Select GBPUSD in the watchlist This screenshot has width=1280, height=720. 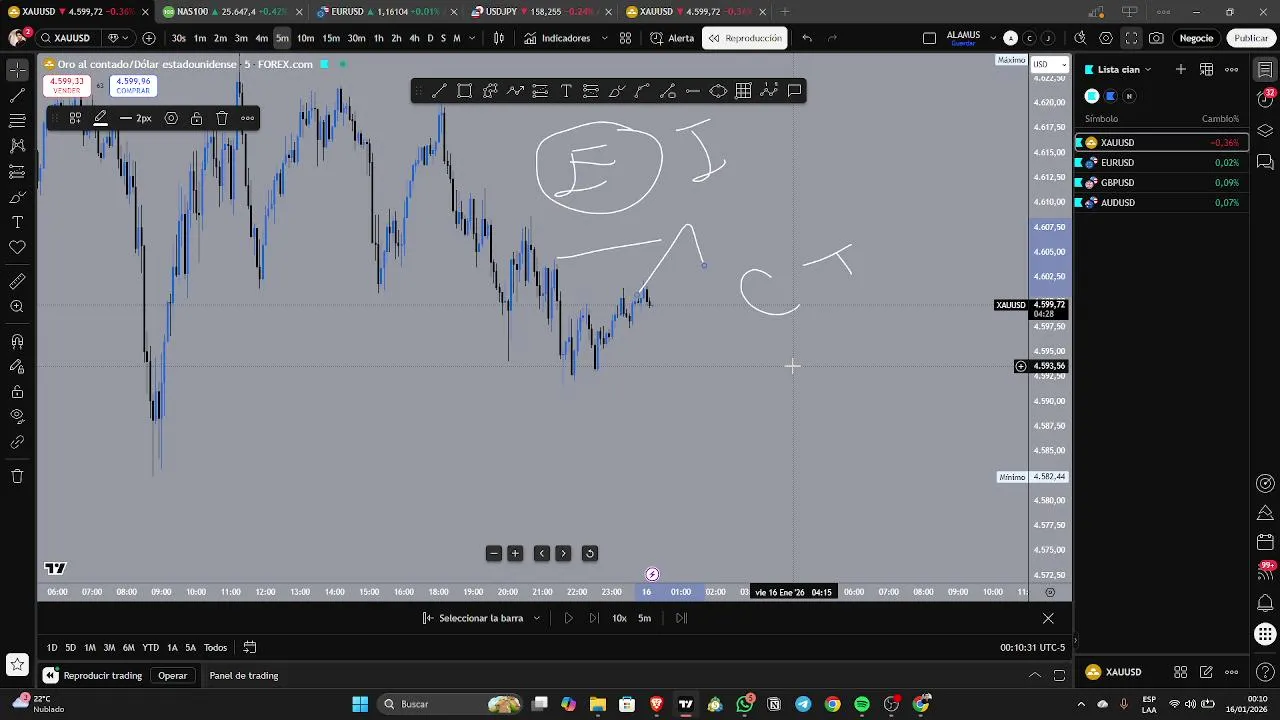click(1160, 182)
